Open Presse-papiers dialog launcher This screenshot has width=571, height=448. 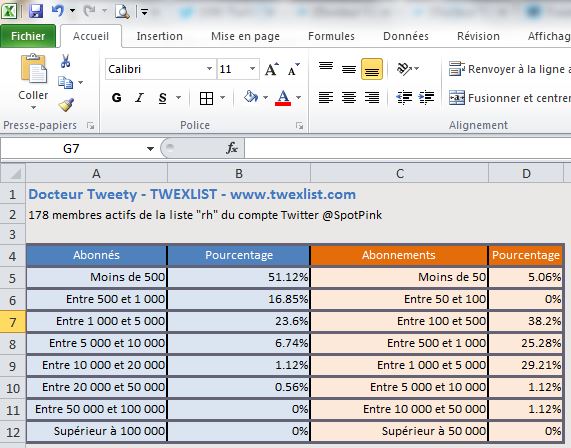[x=90, y=126]
